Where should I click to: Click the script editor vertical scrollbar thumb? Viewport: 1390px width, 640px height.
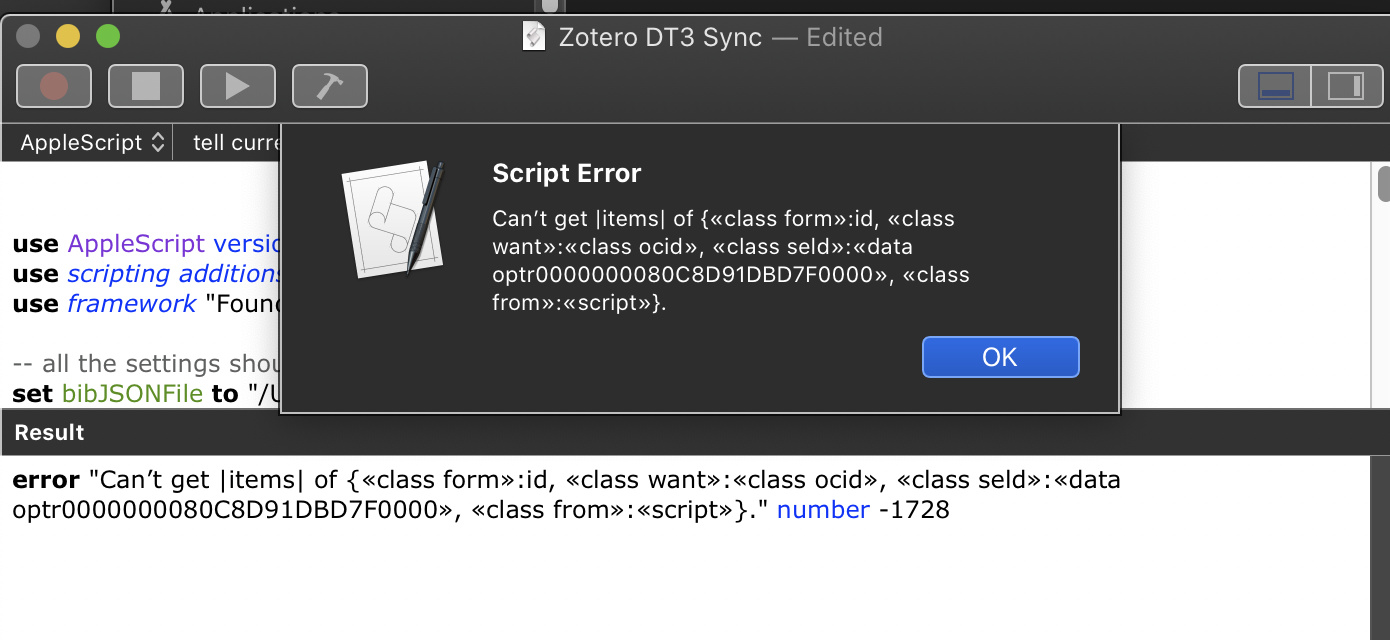click(1384, 184)
